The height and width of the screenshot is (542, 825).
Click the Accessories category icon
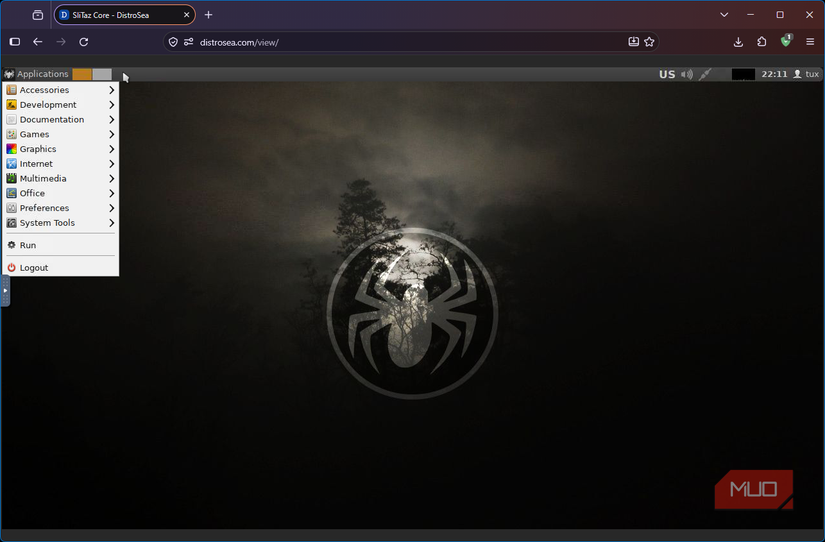[x=12, y=90]
